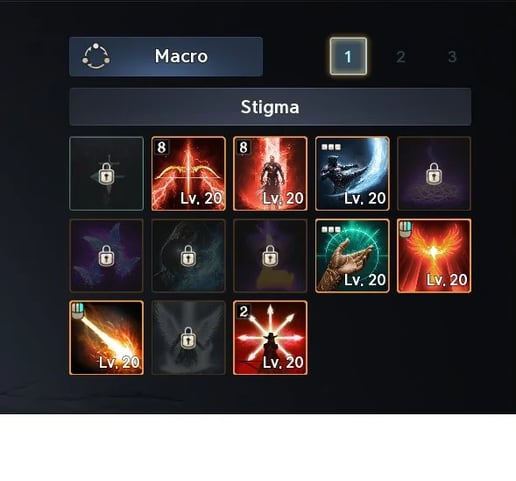This screenshot has height=481, width=516.
Task: Select the teal glowing hand skill
Action: (x=352, y=256)
